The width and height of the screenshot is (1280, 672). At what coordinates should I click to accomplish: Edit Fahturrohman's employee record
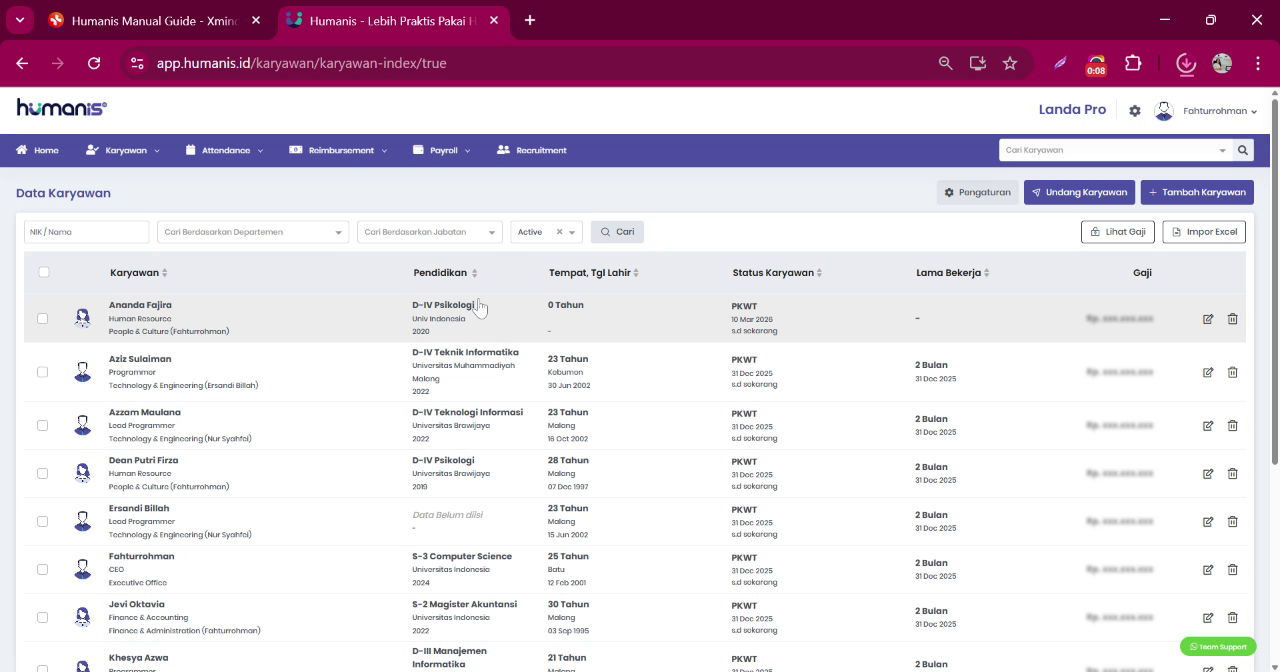[x=1208, y=569]
